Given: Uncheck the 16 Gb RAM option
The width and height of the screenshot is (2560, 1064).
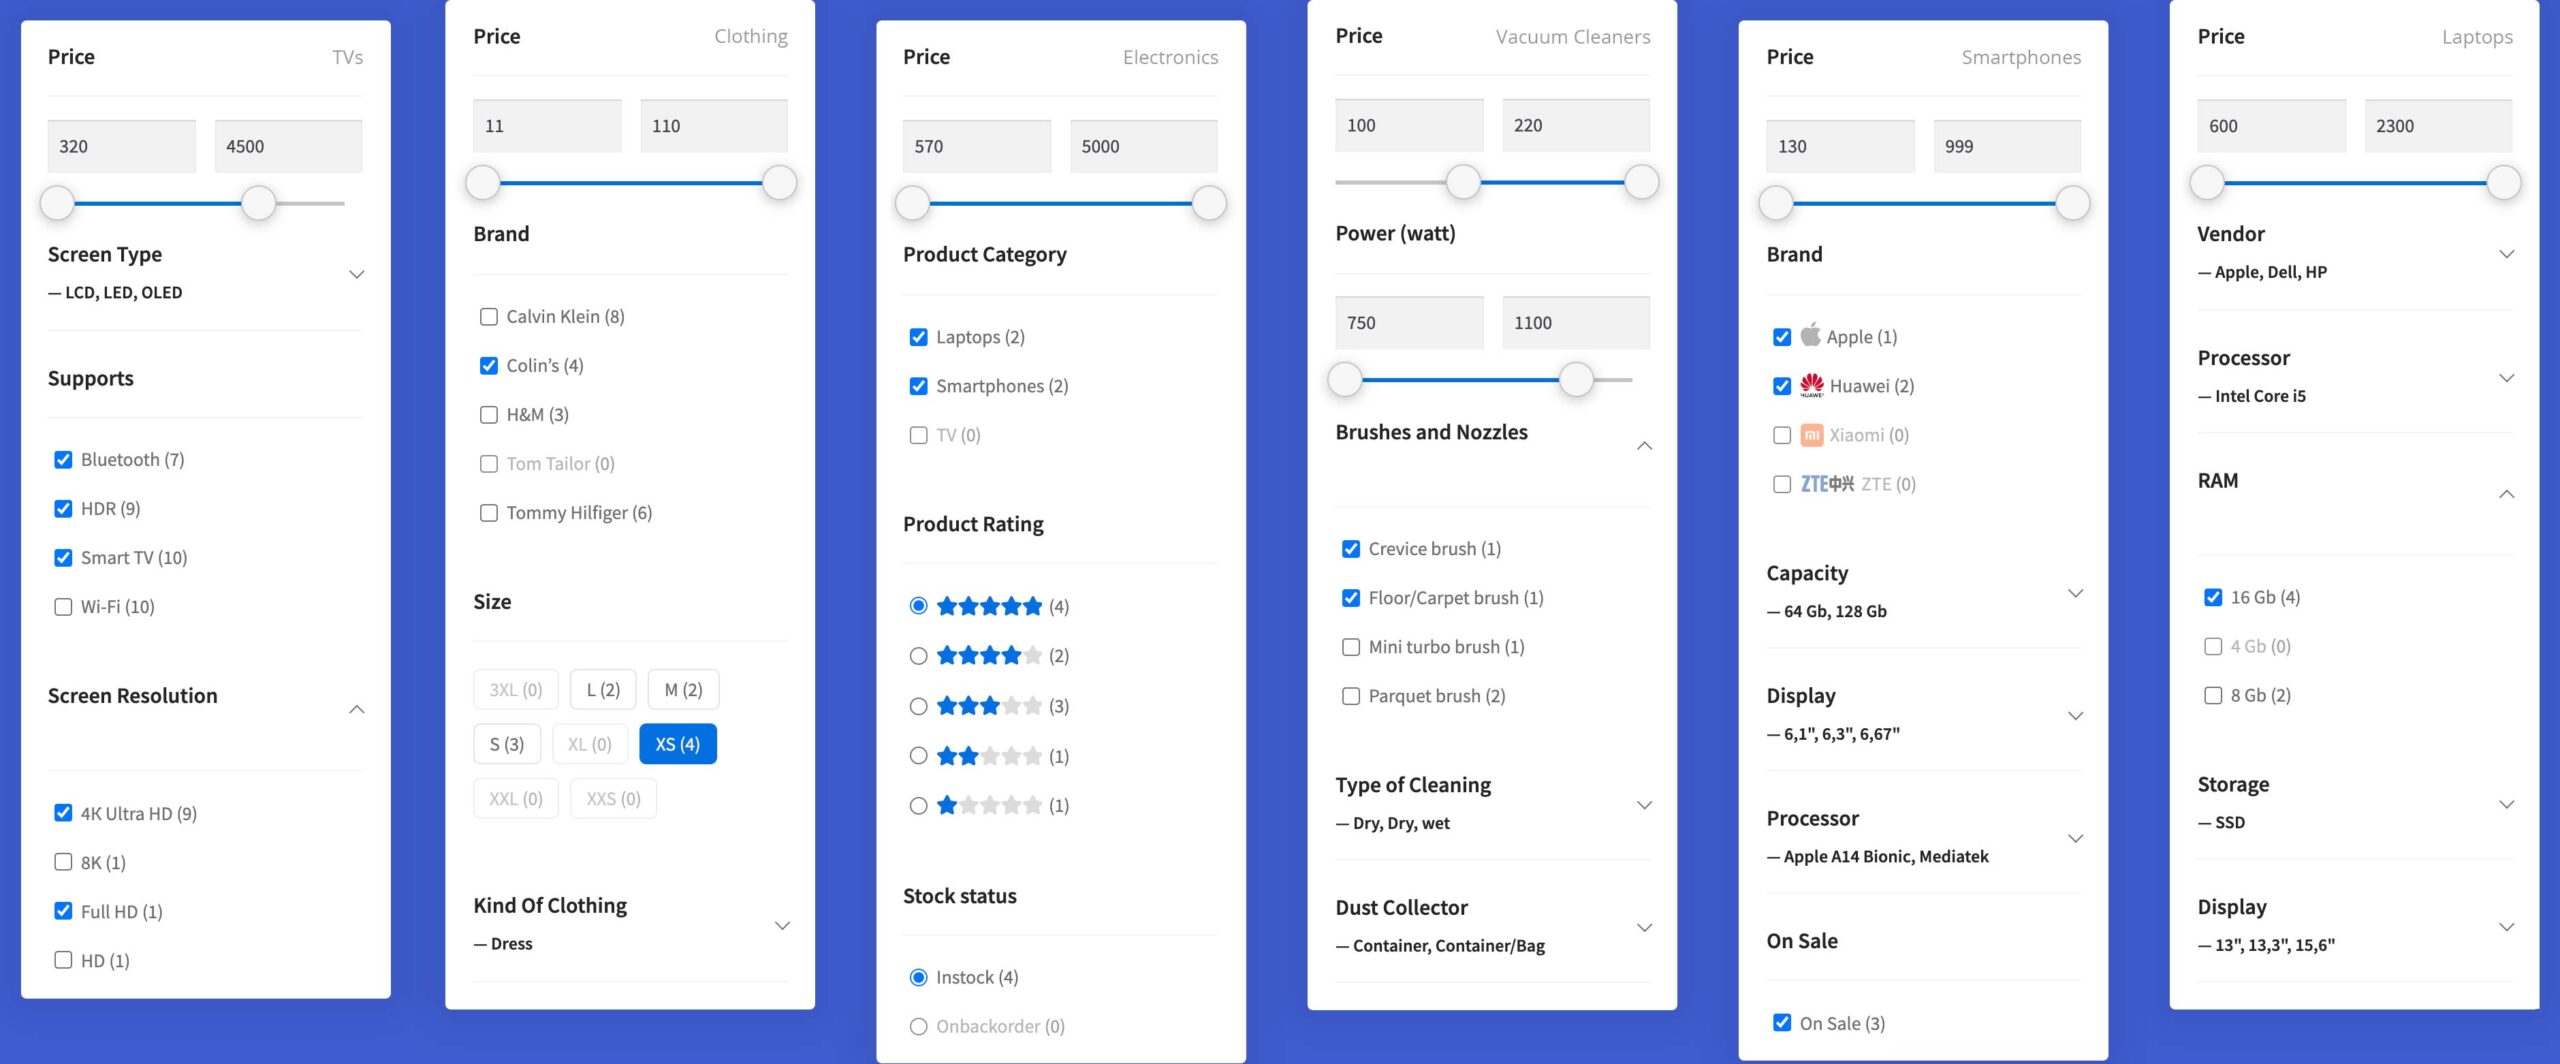Looking at the screenshot, I should coord(2213,597).
